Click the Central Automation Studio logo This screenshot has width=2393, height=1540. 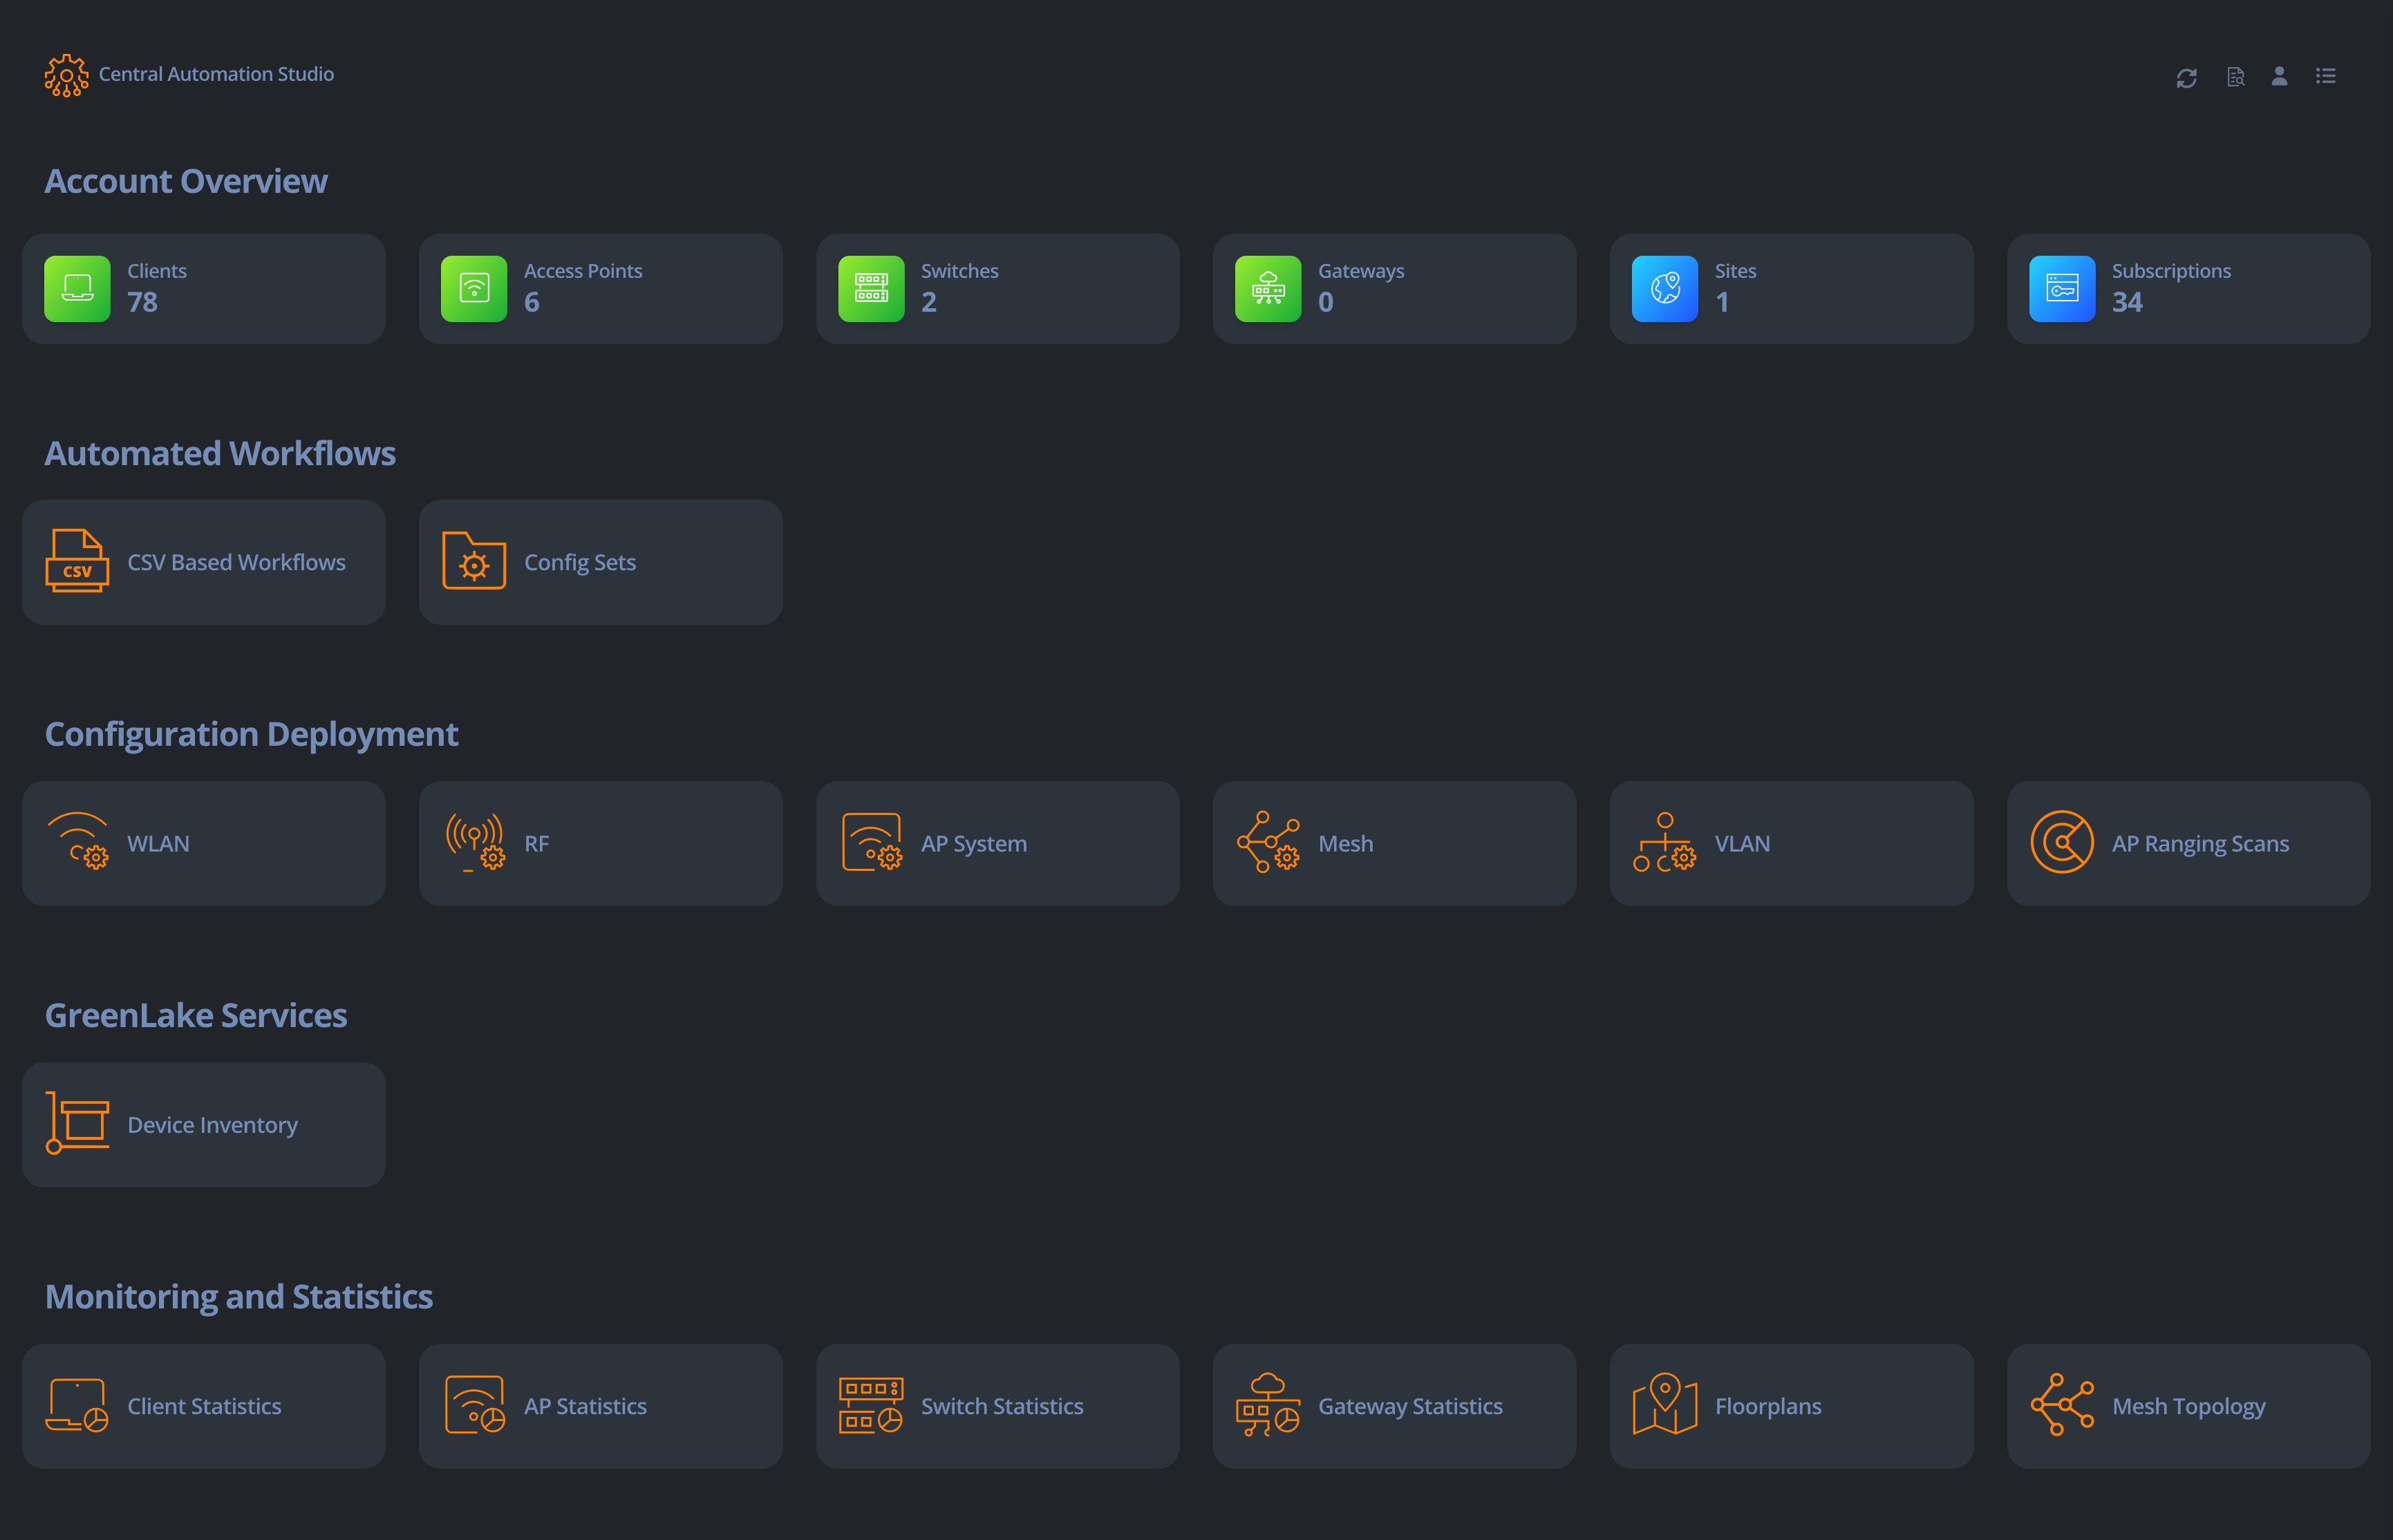(66, 75)
